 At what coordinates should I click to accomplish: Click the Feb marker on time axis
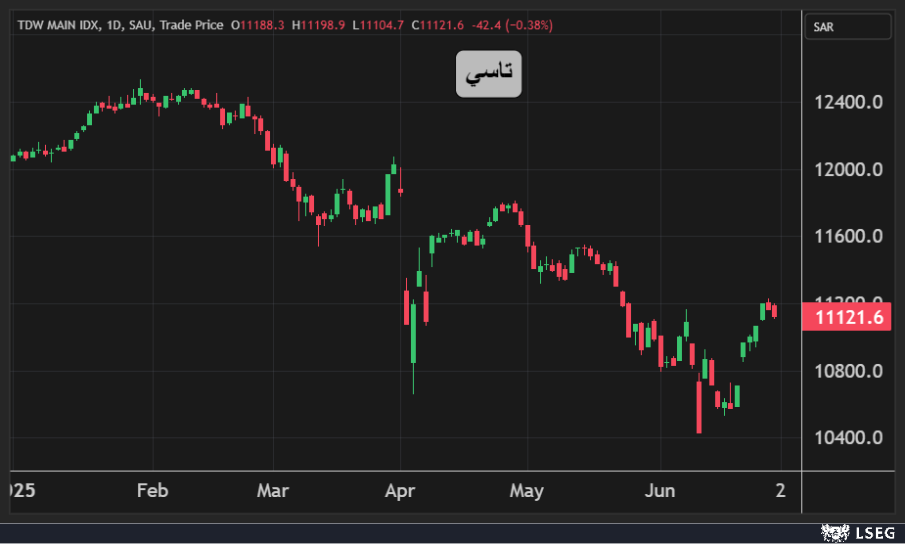[x=152, y=491]
